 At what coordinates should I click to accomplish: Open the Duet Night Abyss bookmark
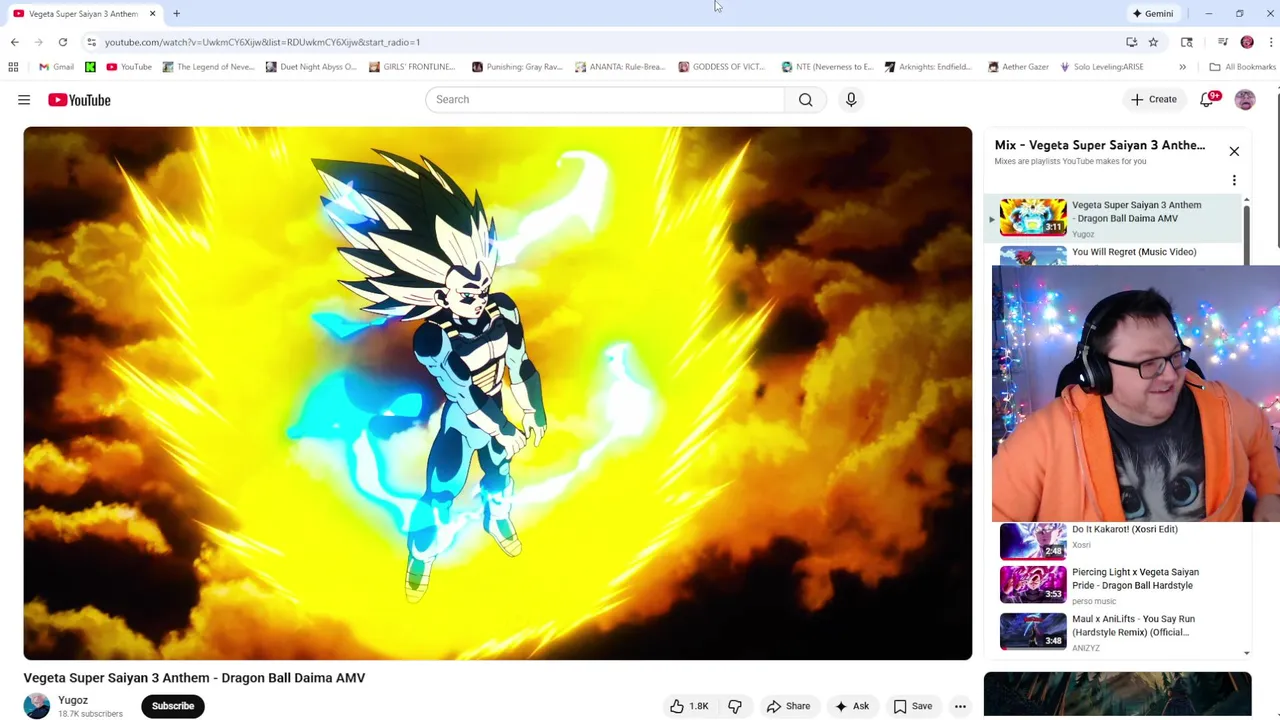(311, 67)
